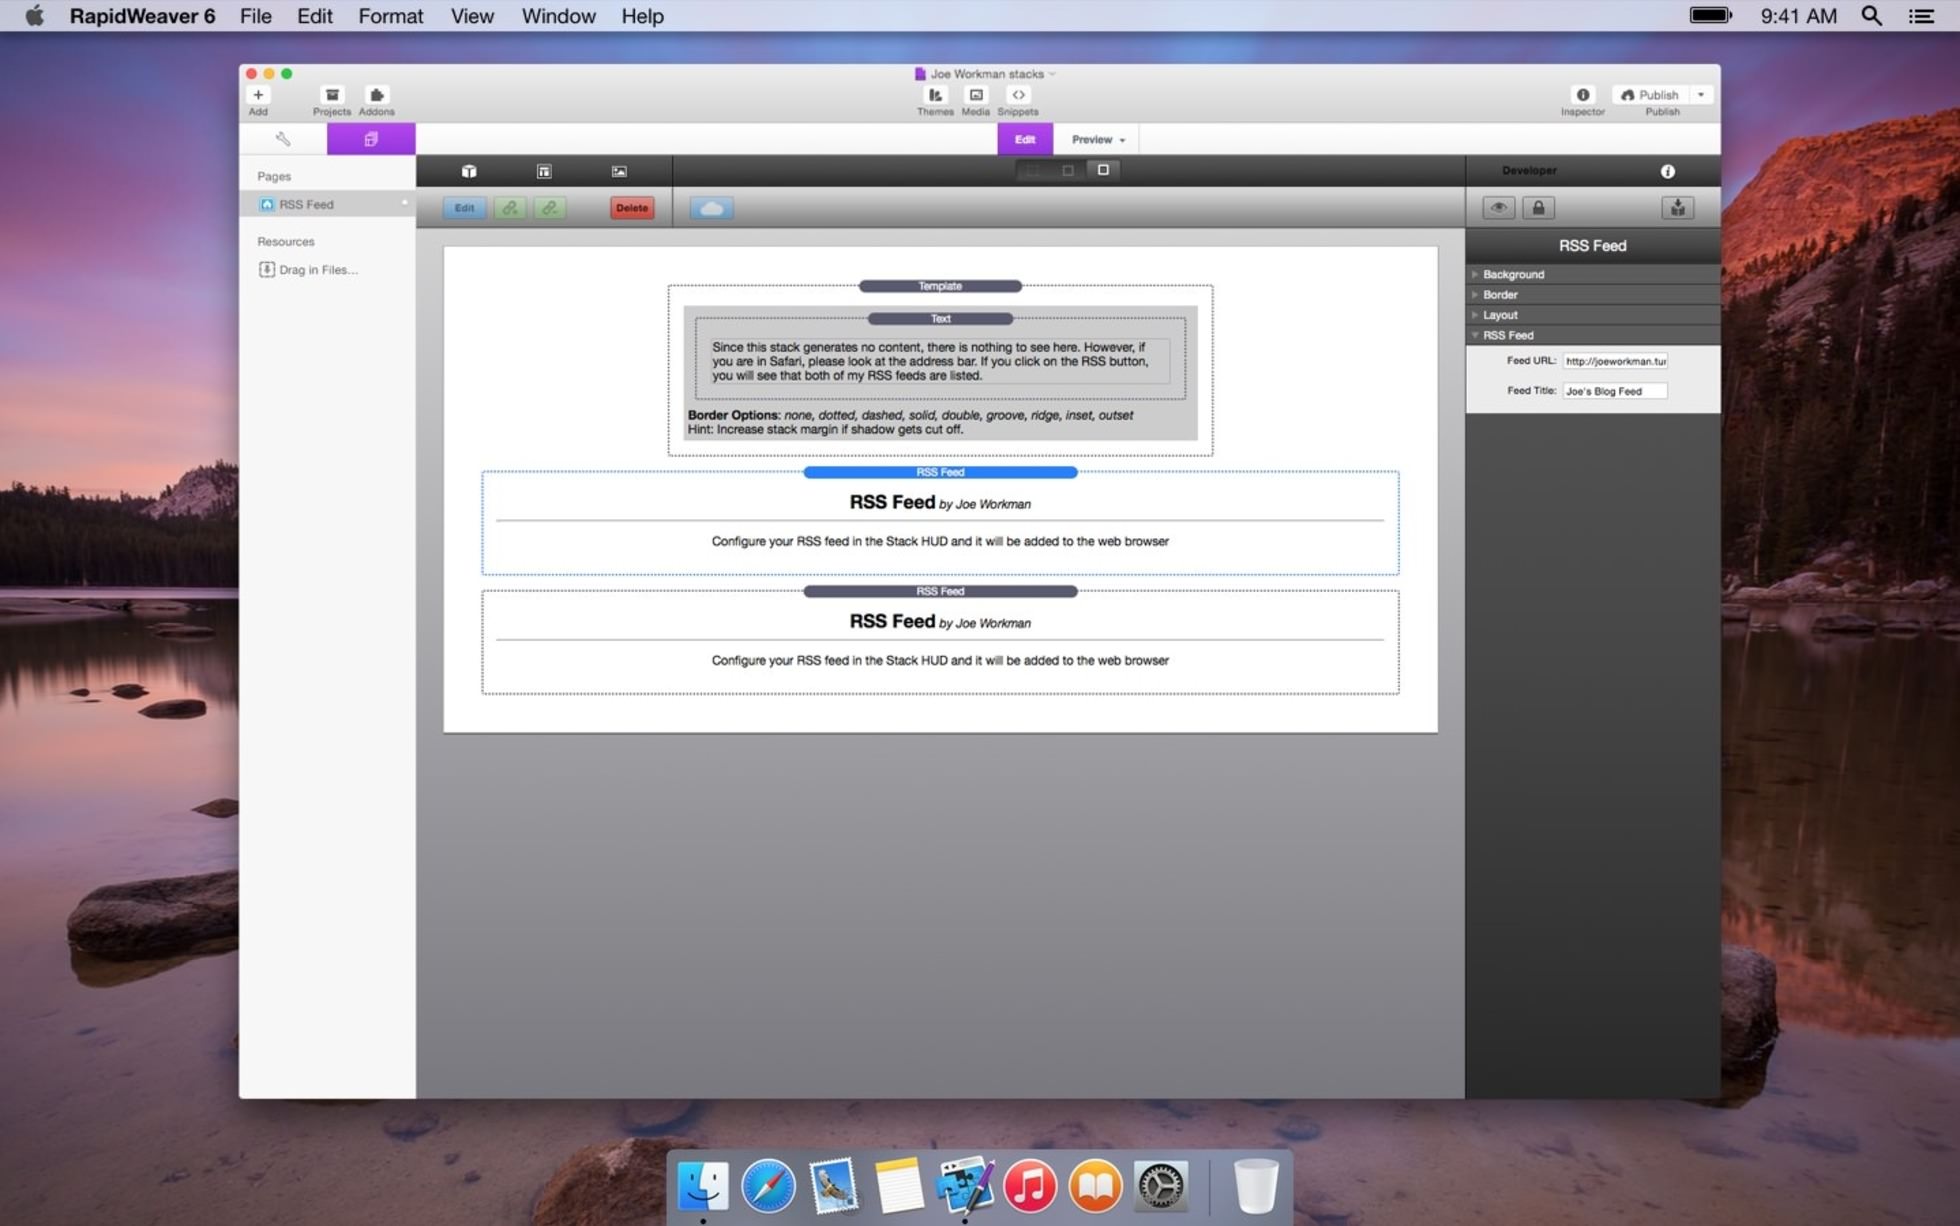Screen dimensions: 1960x1226
Task: Select the purple pages sidebar tab
Action: [x=371, y=139]
